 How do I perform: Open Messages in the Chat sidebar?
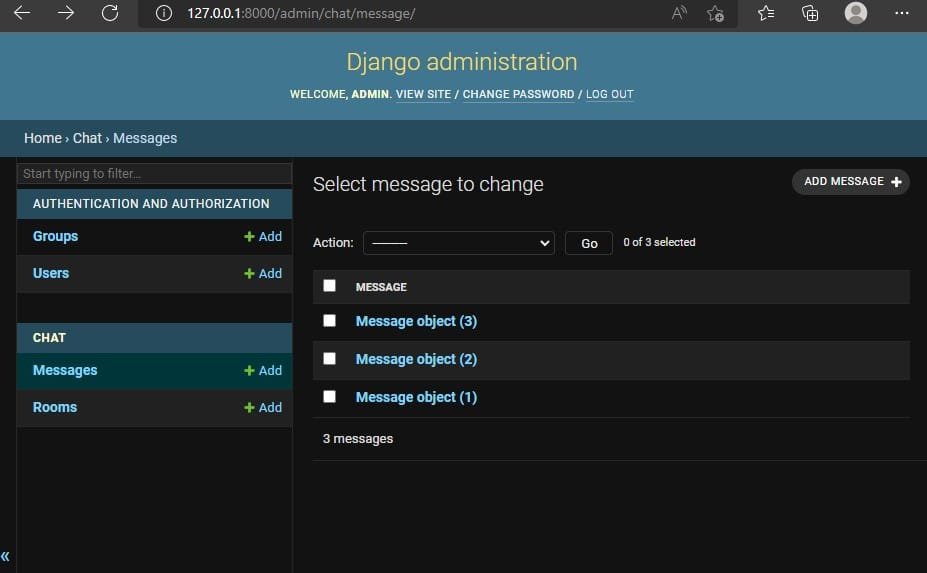[x=65, y=370]
